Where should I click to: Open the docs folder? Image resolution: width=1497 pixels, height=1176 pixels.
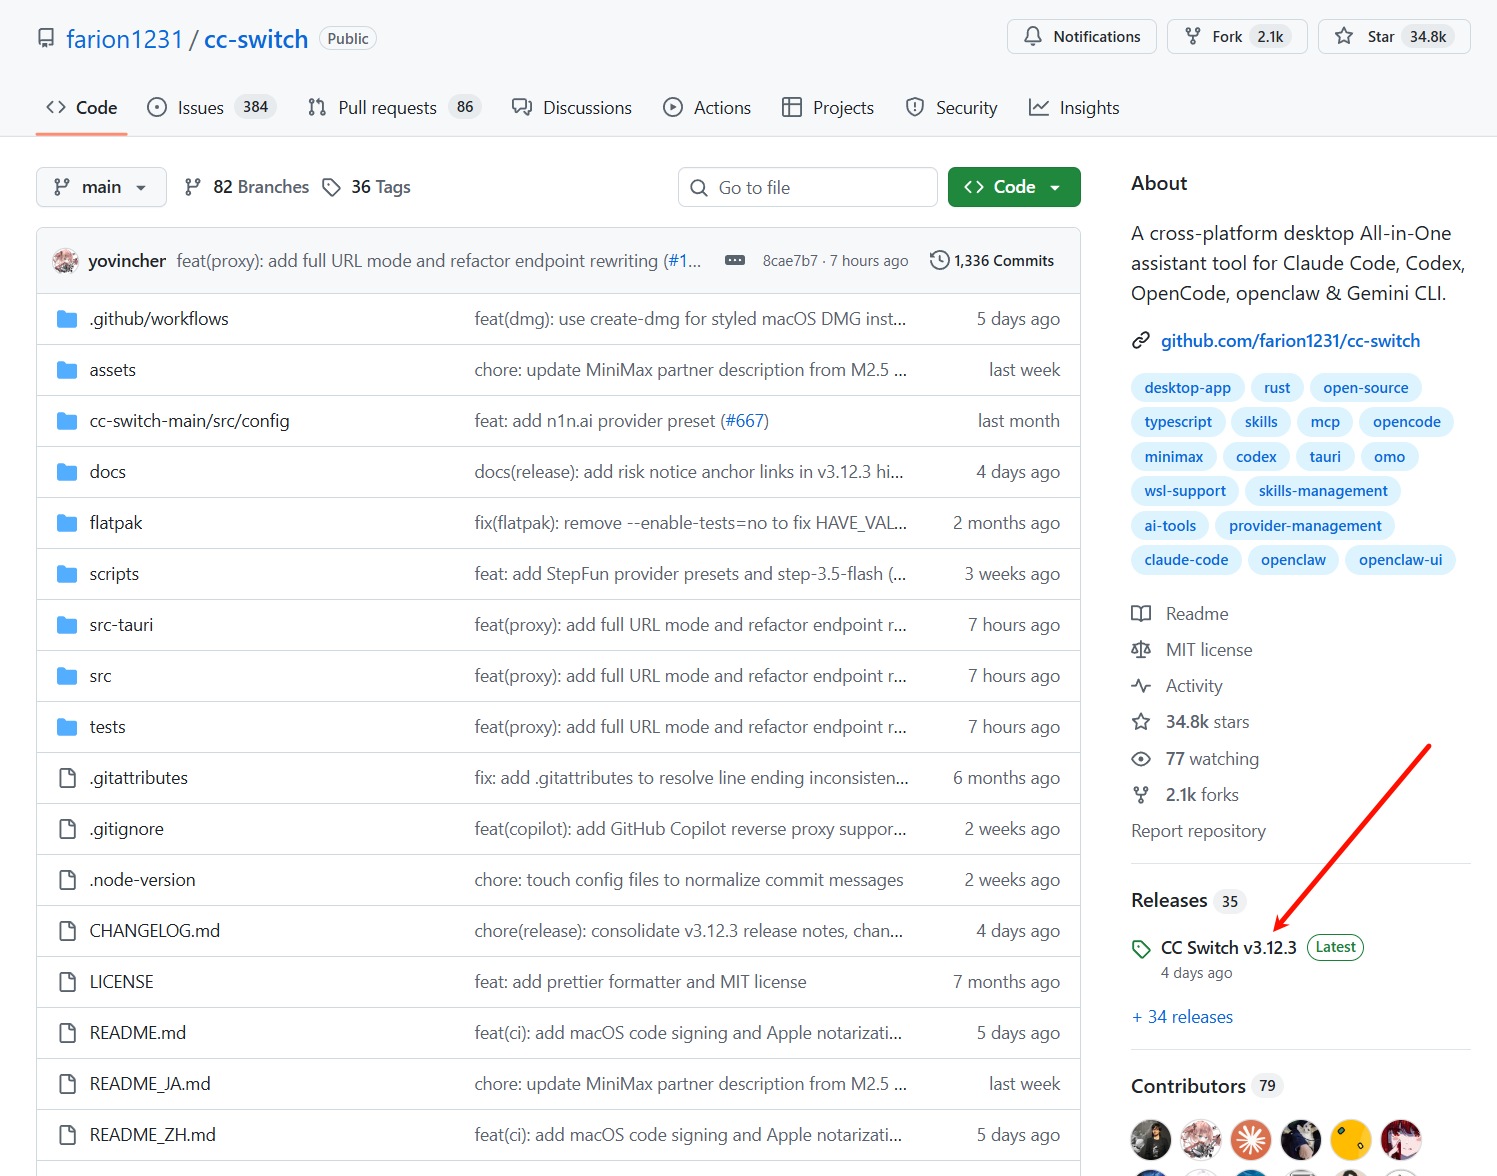click(108, 472)
